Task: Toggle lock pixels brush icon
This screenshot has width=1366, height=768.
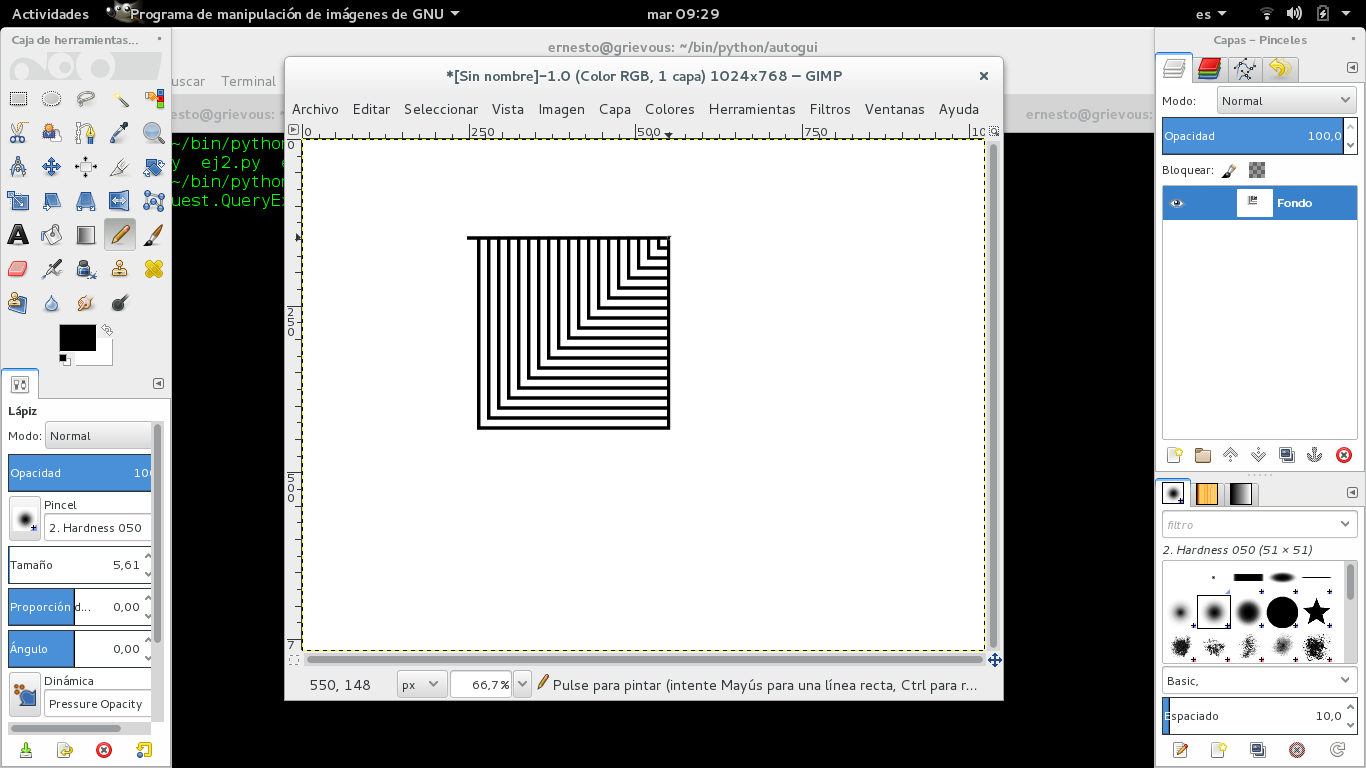Action: pyautogui.click(x=1229, y=170)
